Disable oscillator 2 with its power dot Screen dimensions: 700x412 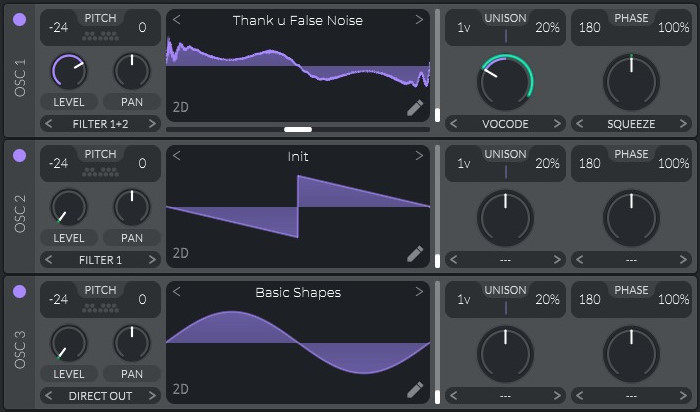19,155
